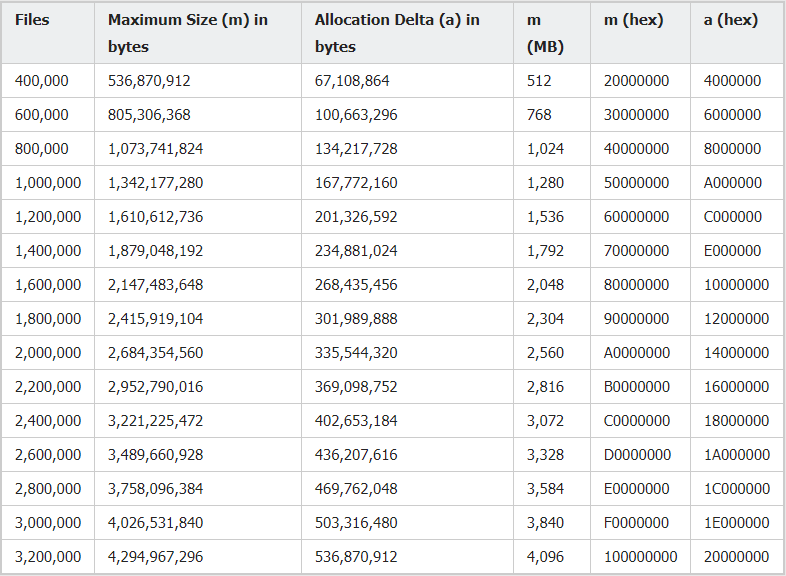Image resolution: width=786 pixels, height=576 pixels.
Task: Click the 400,000 files cell
Action: (42, 81)
